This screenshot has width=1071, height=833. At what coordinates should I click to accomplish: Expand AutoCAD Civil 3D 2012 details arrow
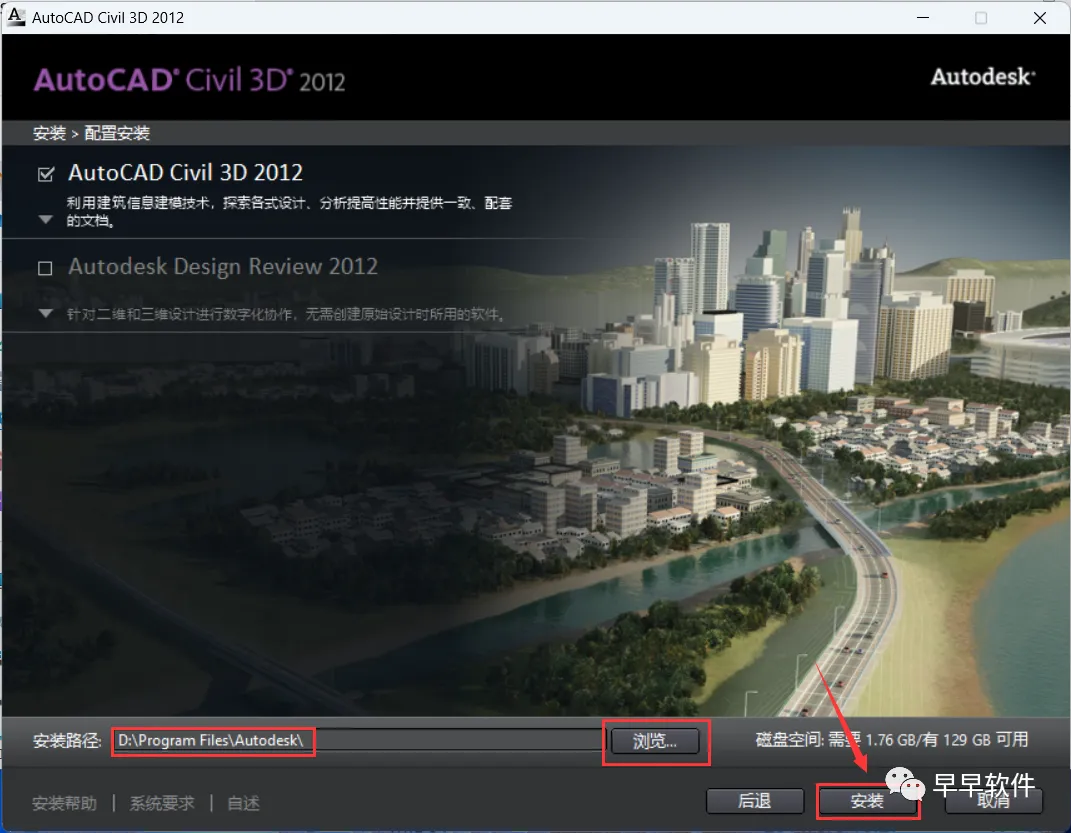46,220
